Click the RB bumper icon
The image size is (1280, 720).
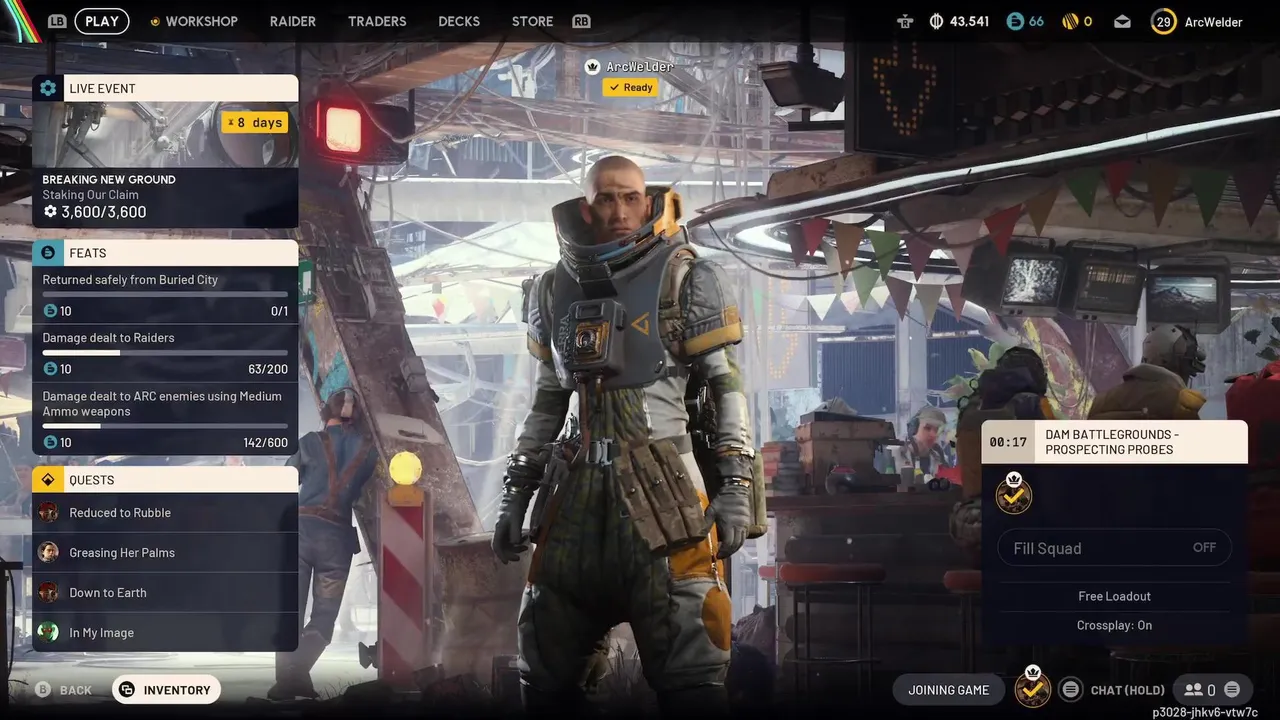coord(581,21)
